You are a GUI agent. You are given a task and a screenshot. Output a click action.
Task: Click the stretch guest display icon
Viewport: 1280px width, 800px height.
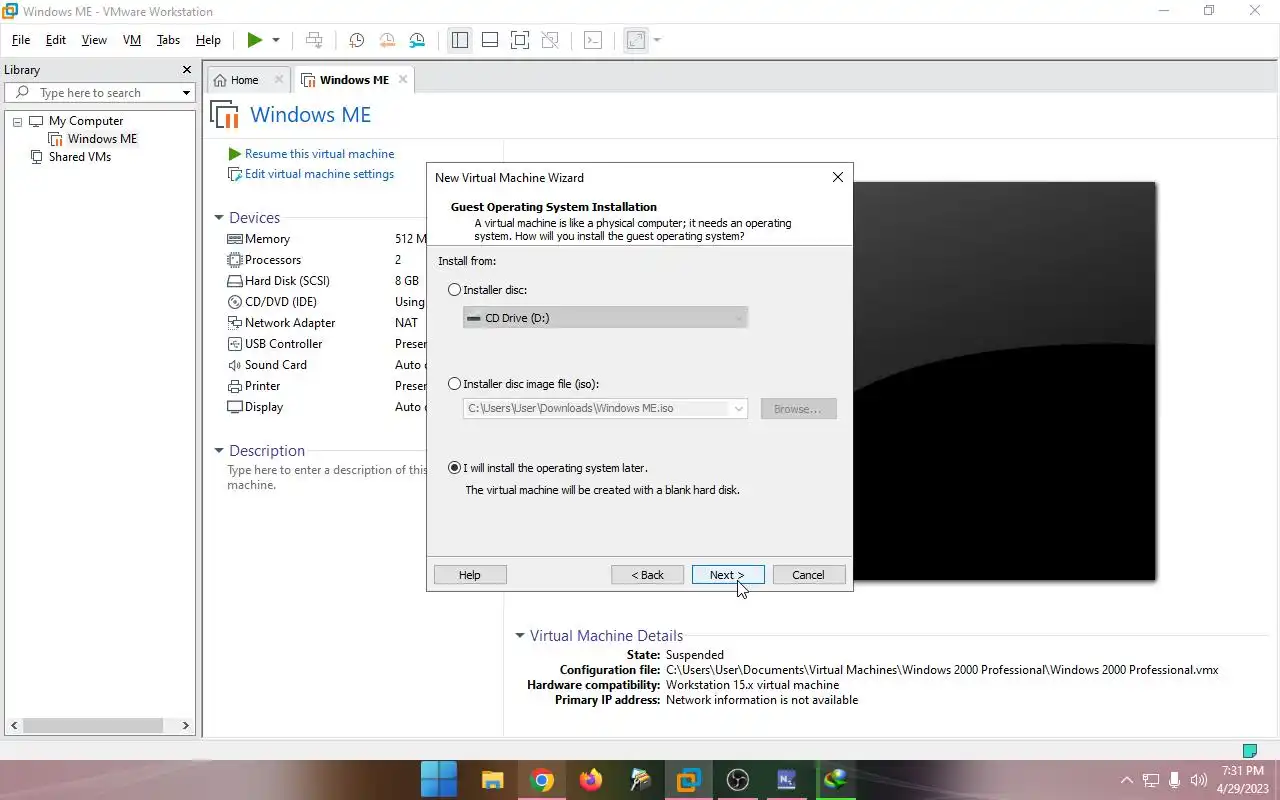click(635, 40)
